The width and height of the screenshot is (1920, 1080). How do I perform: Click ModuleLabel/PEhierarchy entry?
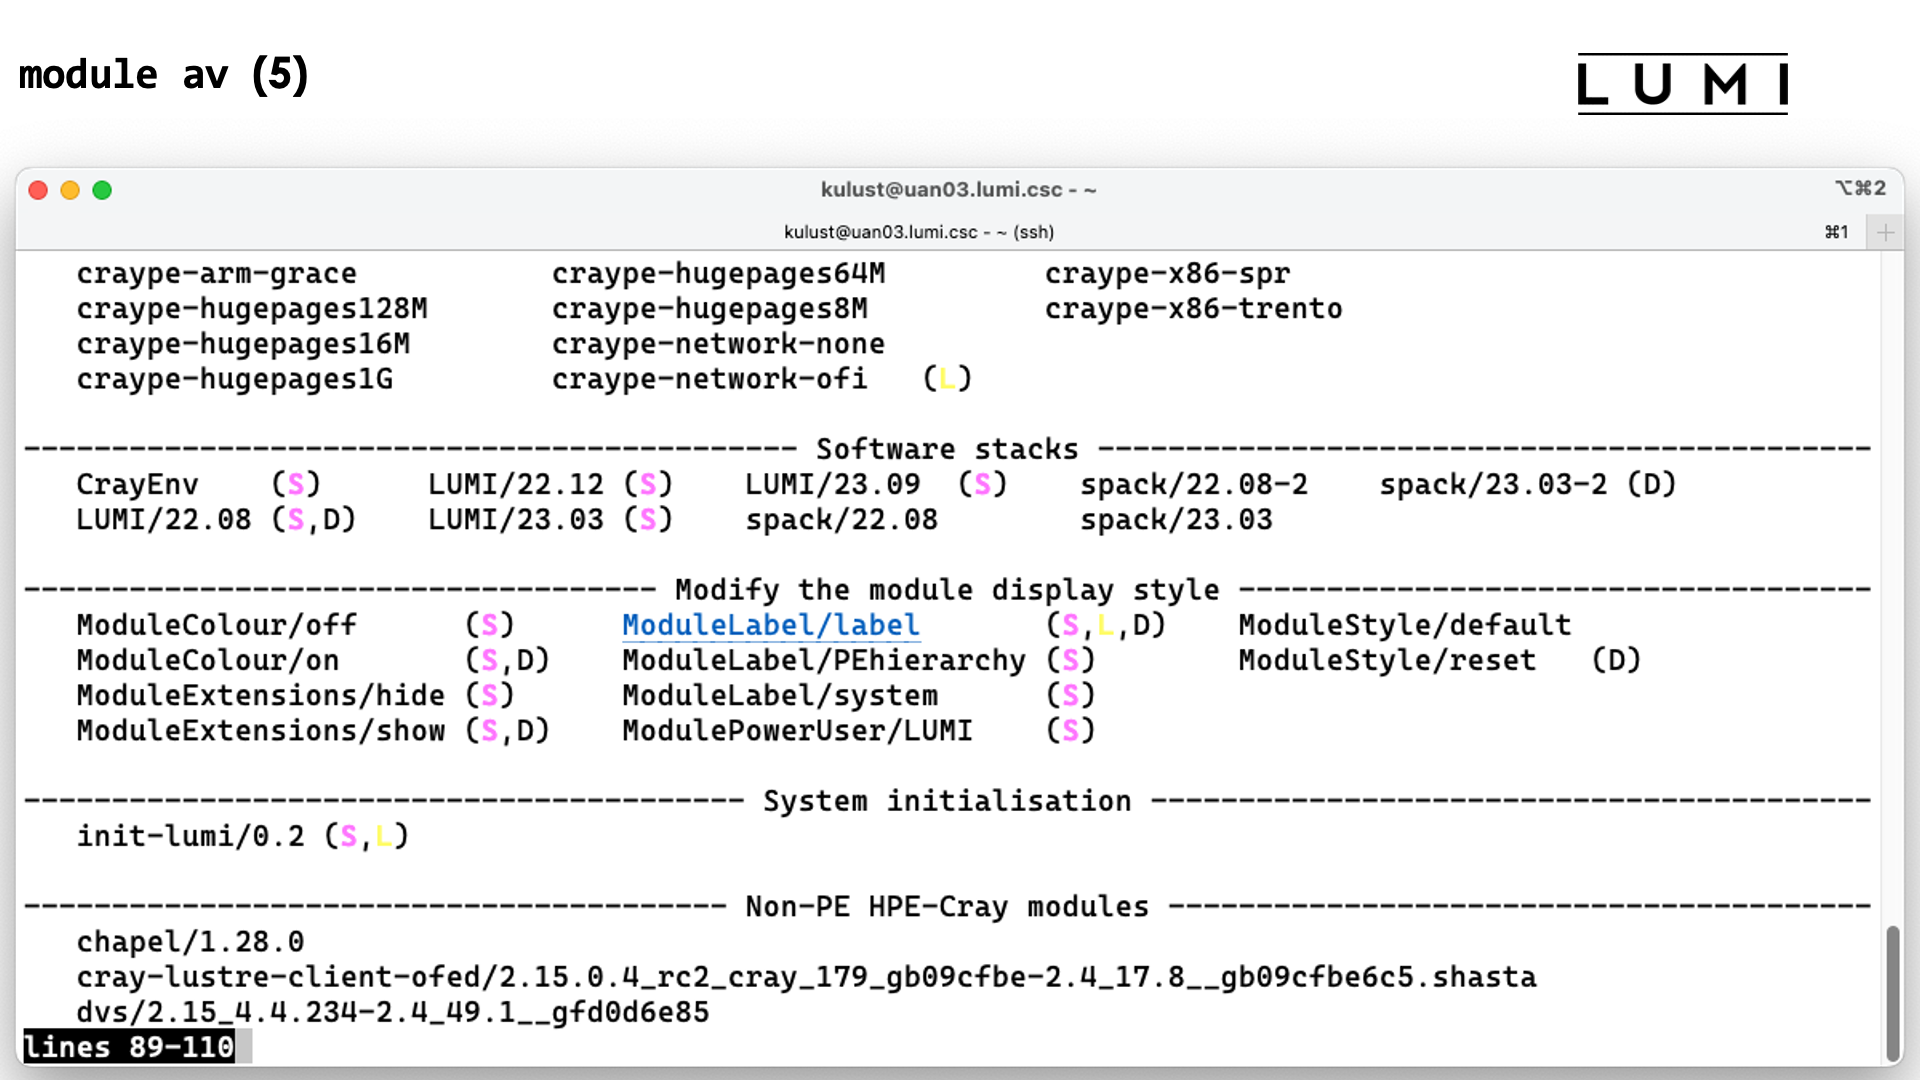(x=823, y=660)
